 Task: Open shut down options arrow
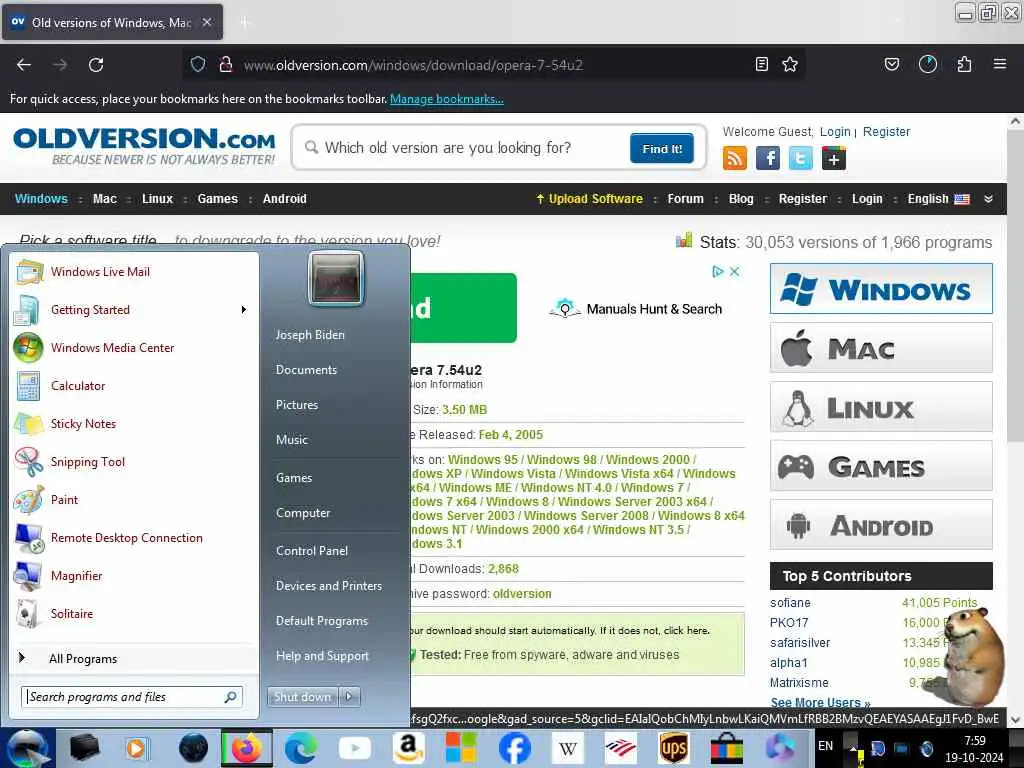(x=349, y=697)
